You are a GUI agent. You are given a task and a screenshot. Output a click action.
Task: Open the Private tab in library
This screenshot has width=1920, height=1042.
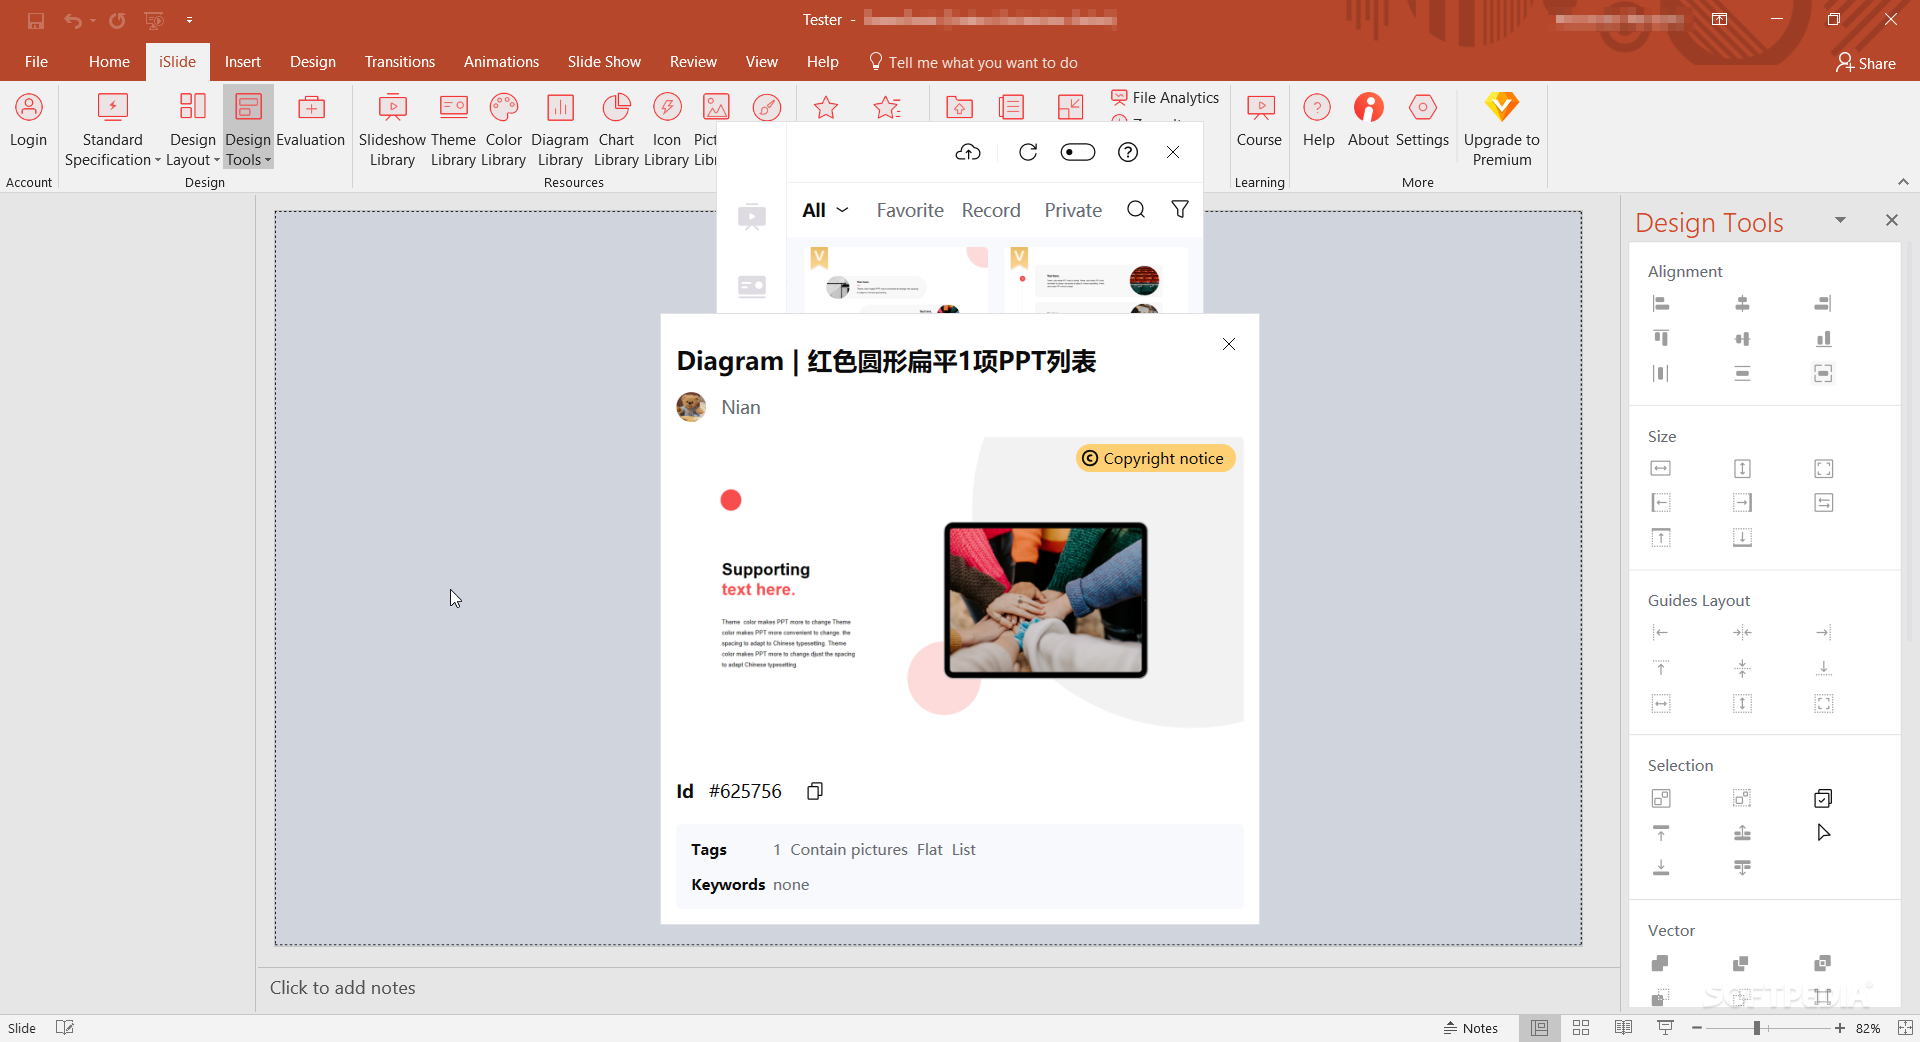tap(1073, 210)
